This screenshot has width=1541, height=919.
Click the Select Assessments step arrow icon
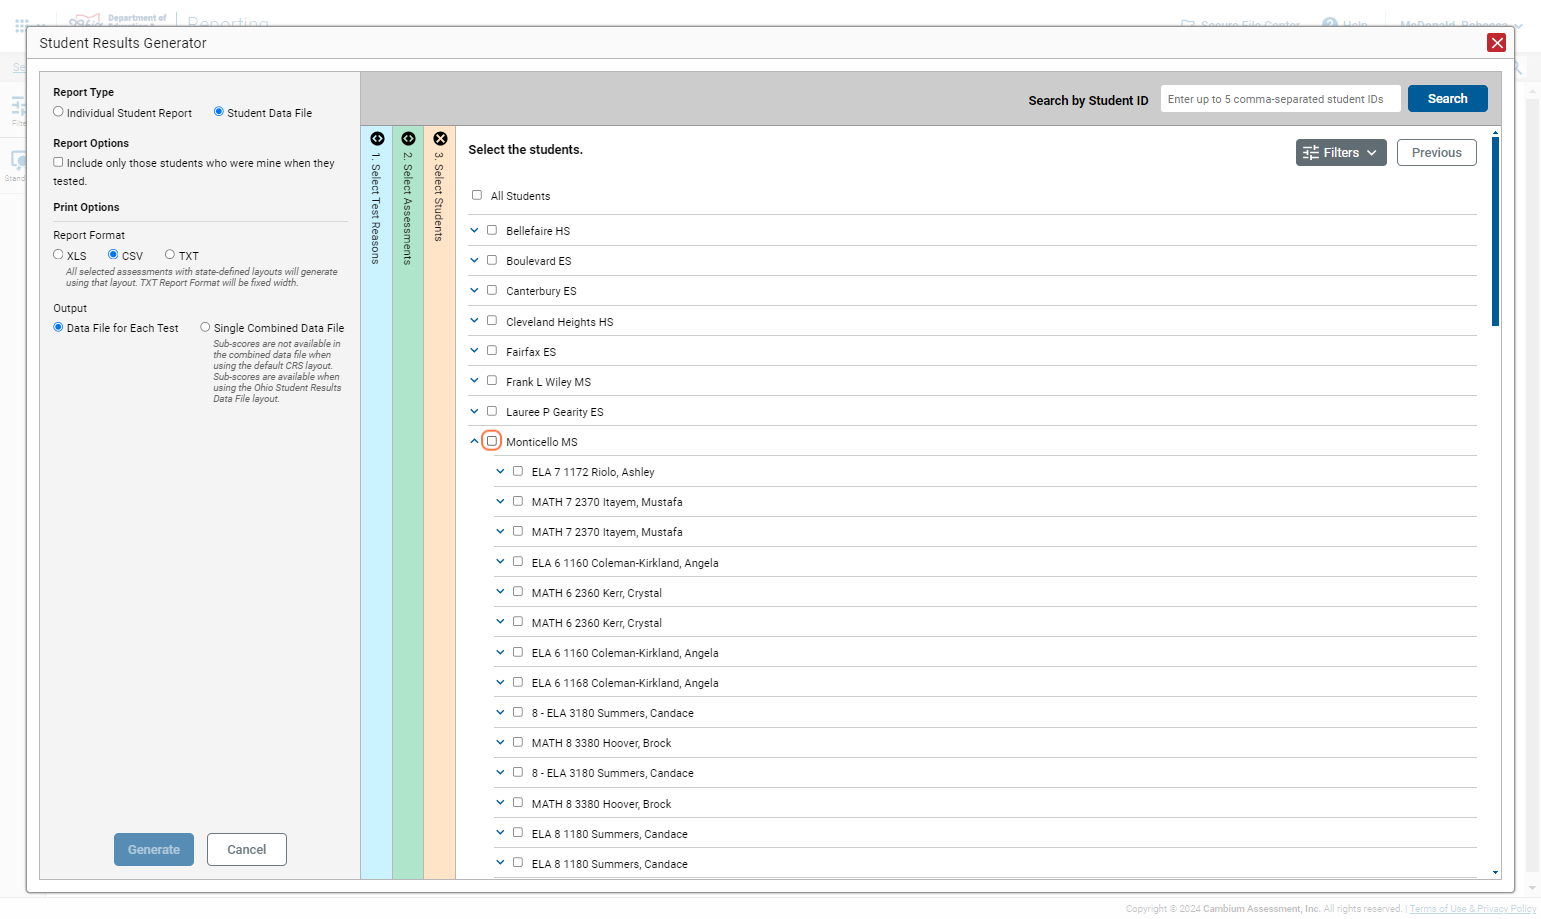(408, 139)
